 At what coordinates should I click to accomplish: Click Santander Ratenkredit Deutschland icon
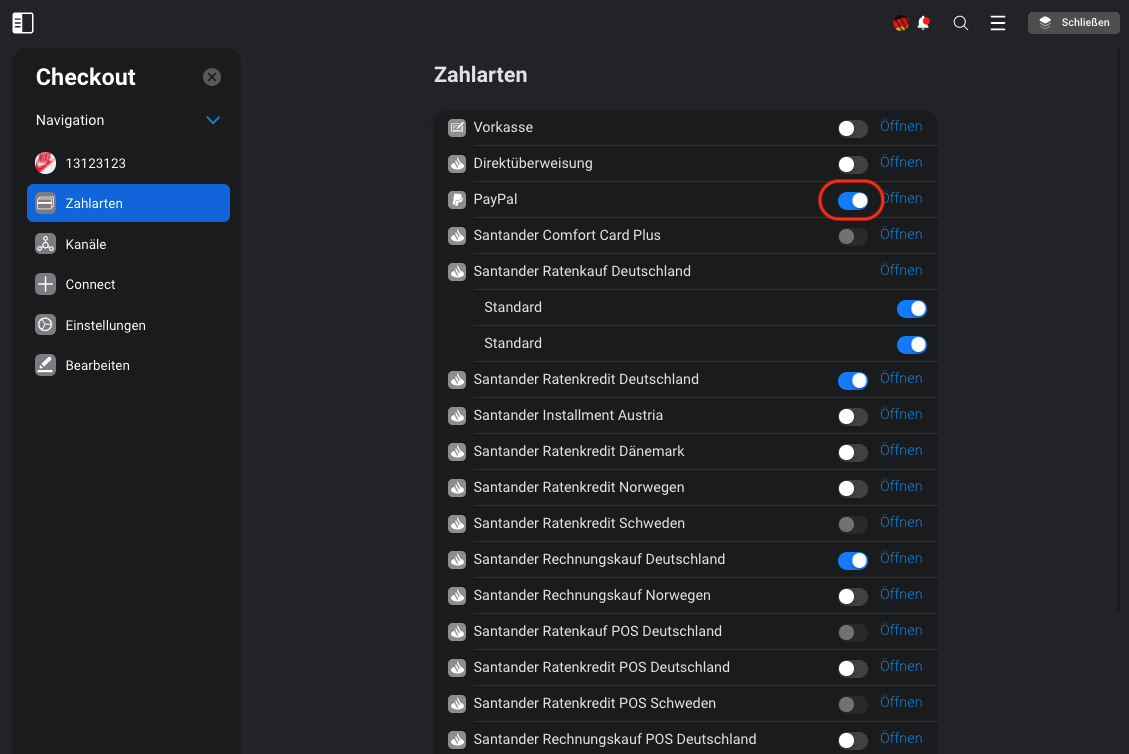point(457,380)
